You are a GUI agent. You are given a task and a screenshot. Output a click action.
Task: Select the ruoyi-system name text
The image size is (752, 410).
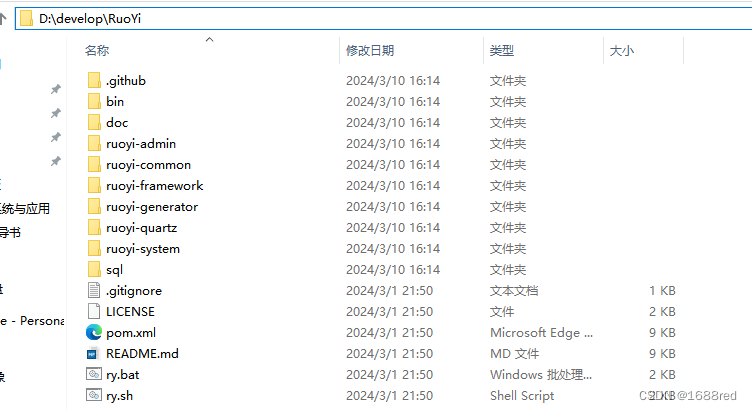coord(143,249)
